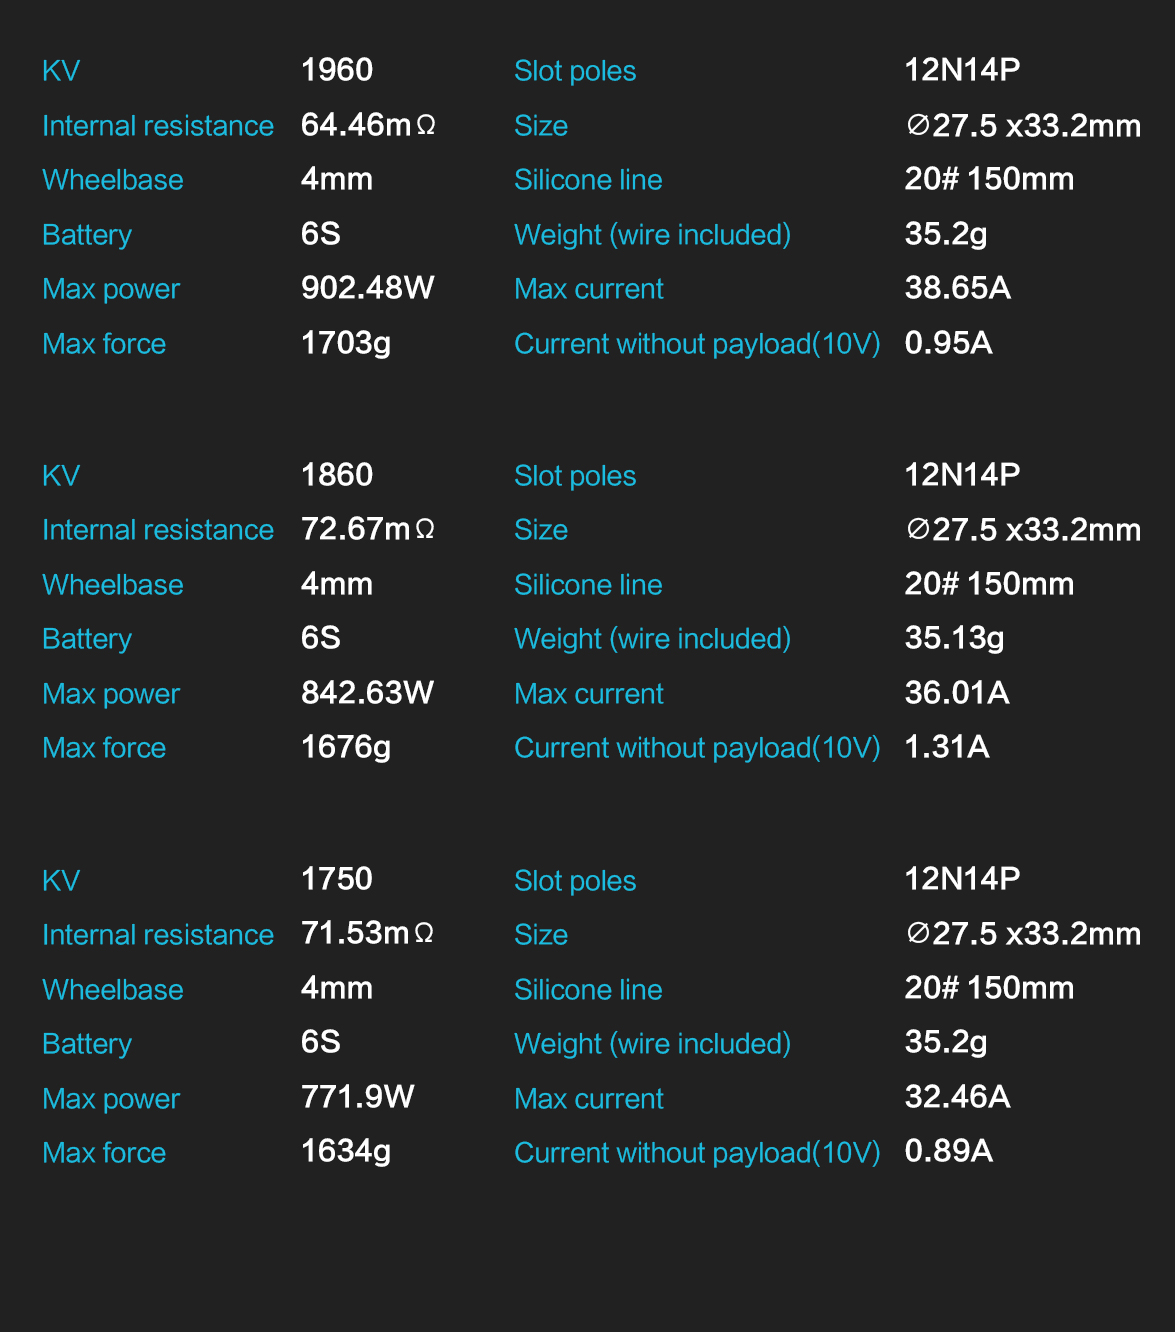
Task: Click the KV value 1860
Action: click(x=337, y=474)
